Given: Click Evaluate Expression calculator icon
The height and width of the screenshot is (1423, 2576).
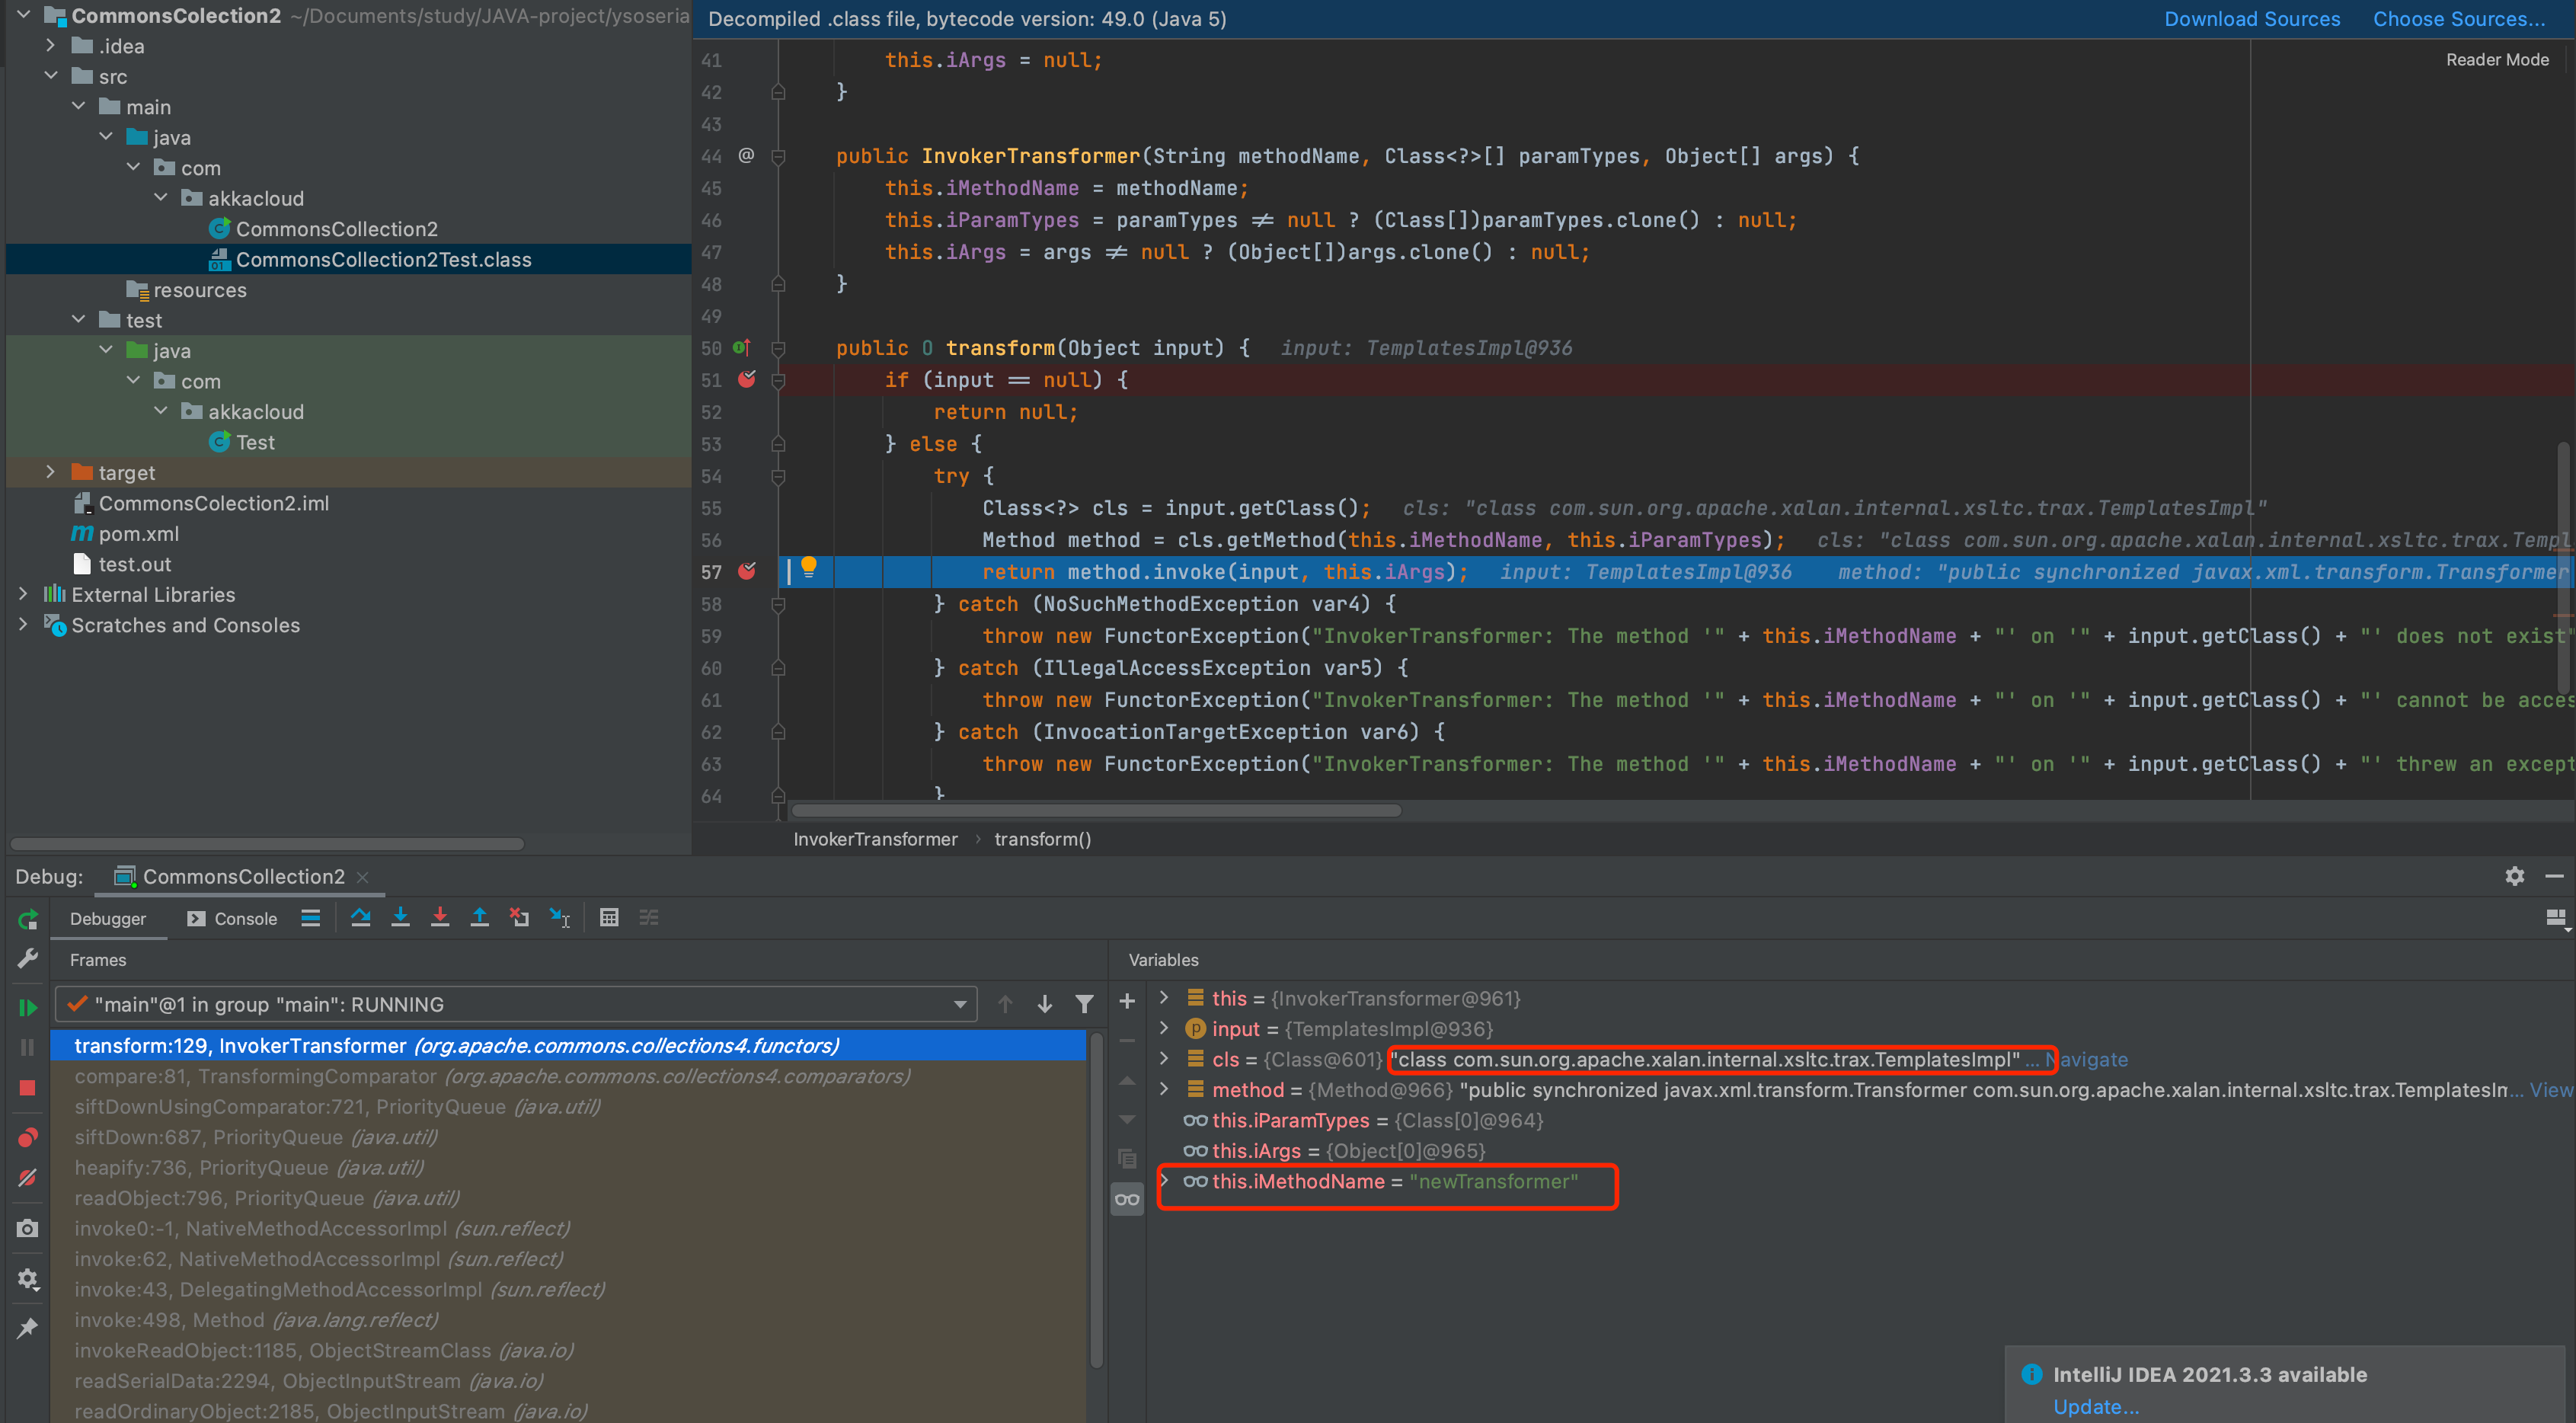Looking at the screenshot, I should pos(609,917).
